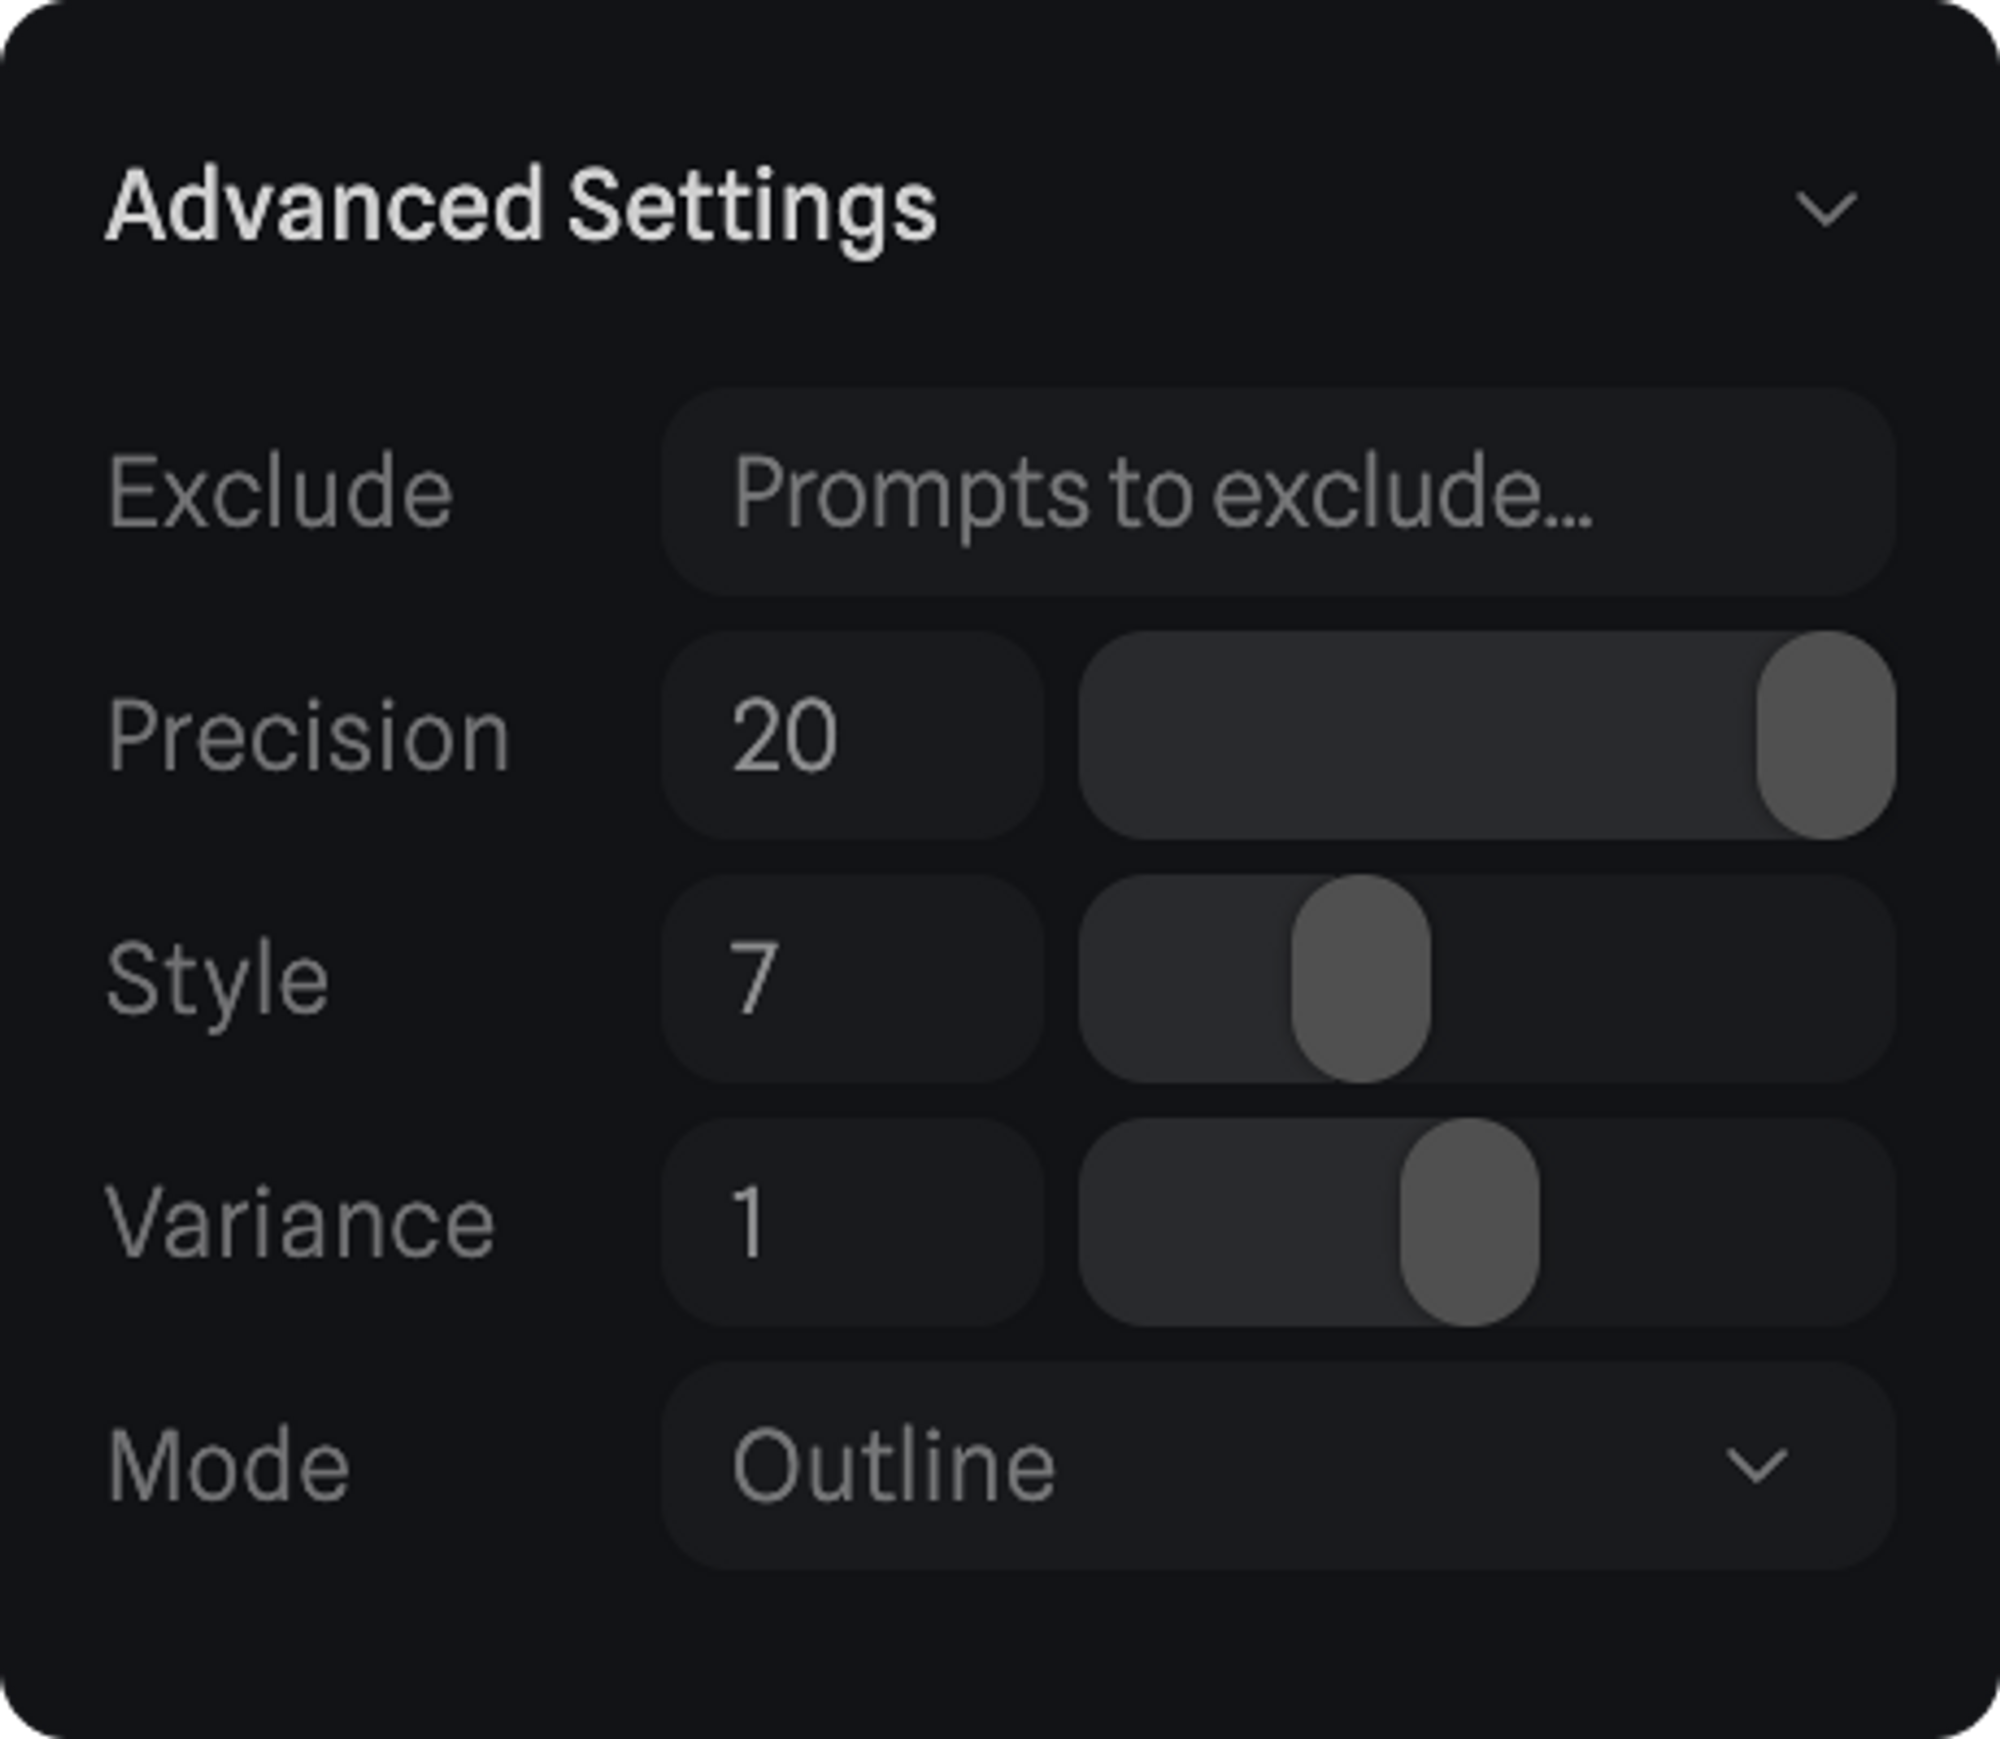Screen dimensions: 2000x1739
Task: Click the Style slider handle
Action: [x=1360, y=978]
